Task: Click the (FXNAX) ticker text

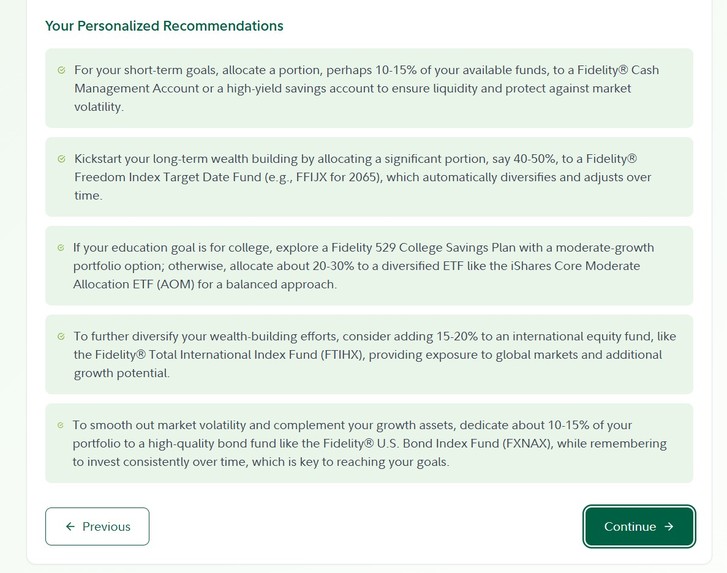Action: (527, 444)
